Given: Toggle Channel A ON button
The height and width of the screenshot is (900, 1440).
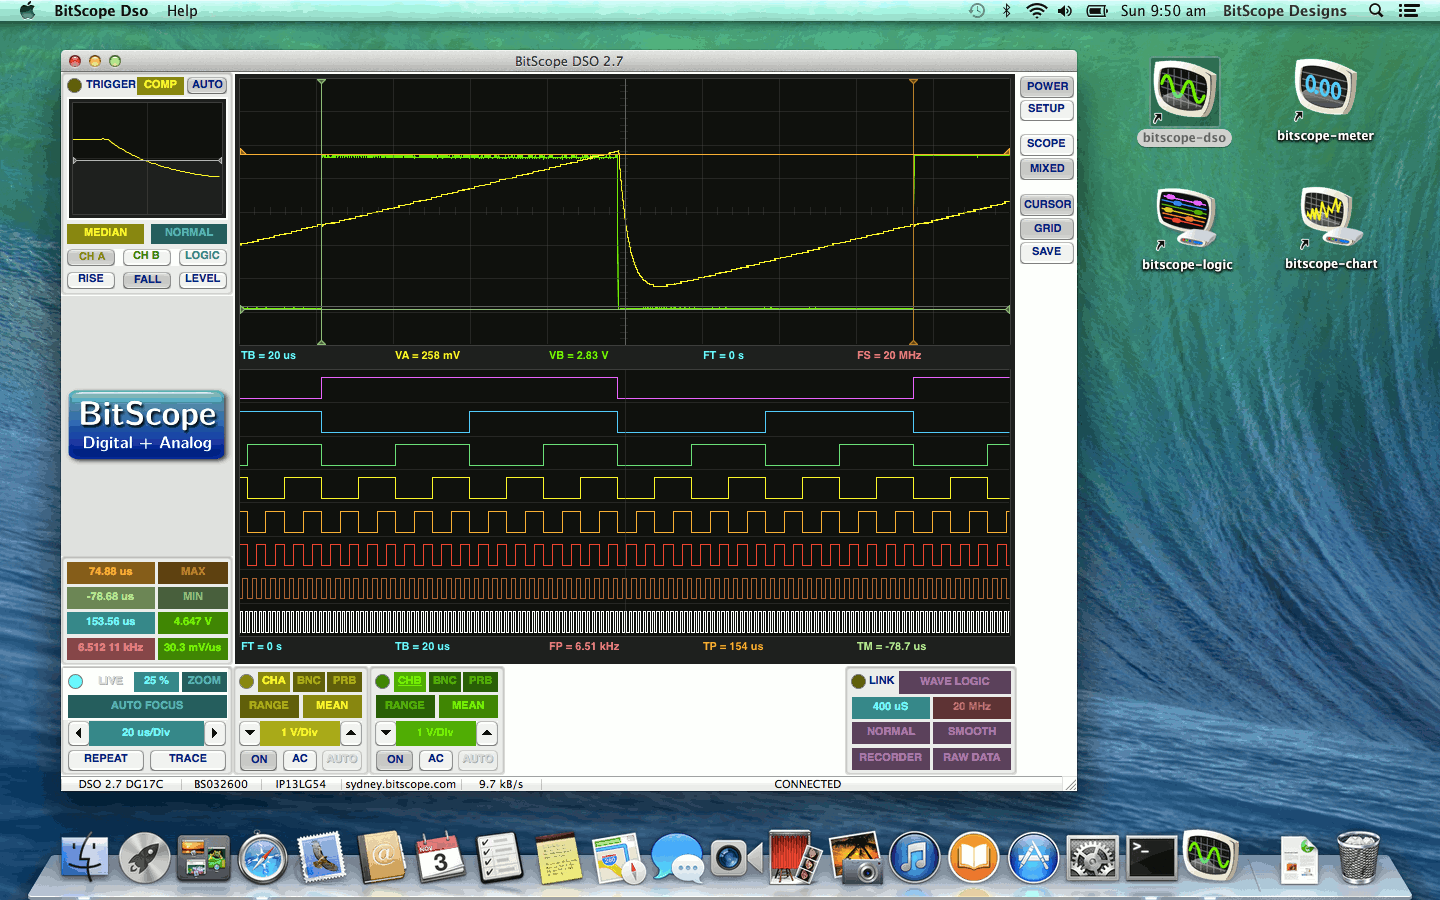Looking at the screenshot, I should click(x=260, y=759).
